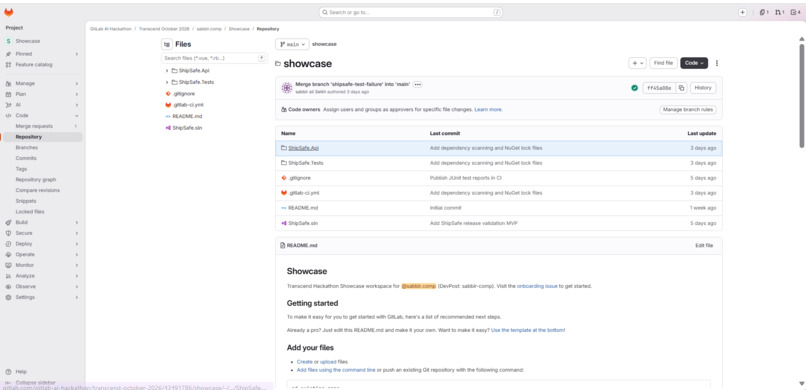Click the History button
This screenshot has height=390, width=806.
[x=703, y=88]
